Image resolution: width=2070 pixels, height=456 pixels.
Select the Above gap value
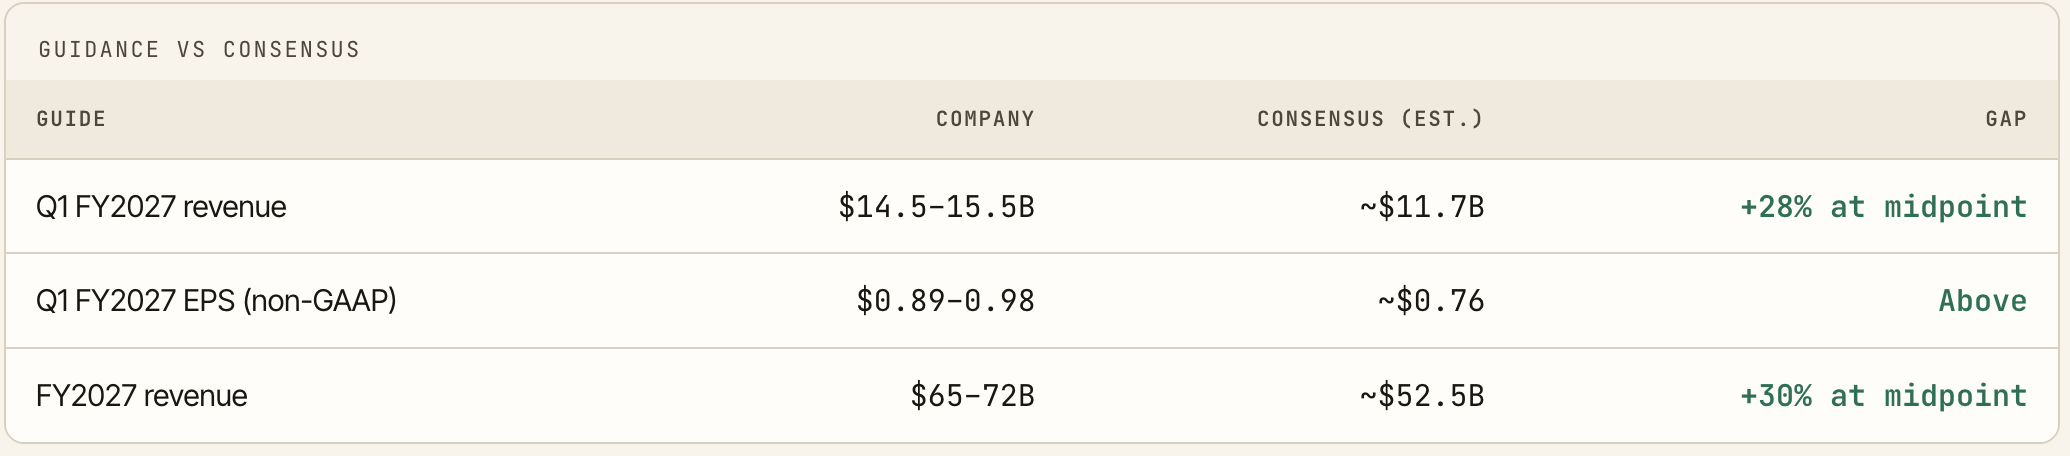(x=1983, y=301)
